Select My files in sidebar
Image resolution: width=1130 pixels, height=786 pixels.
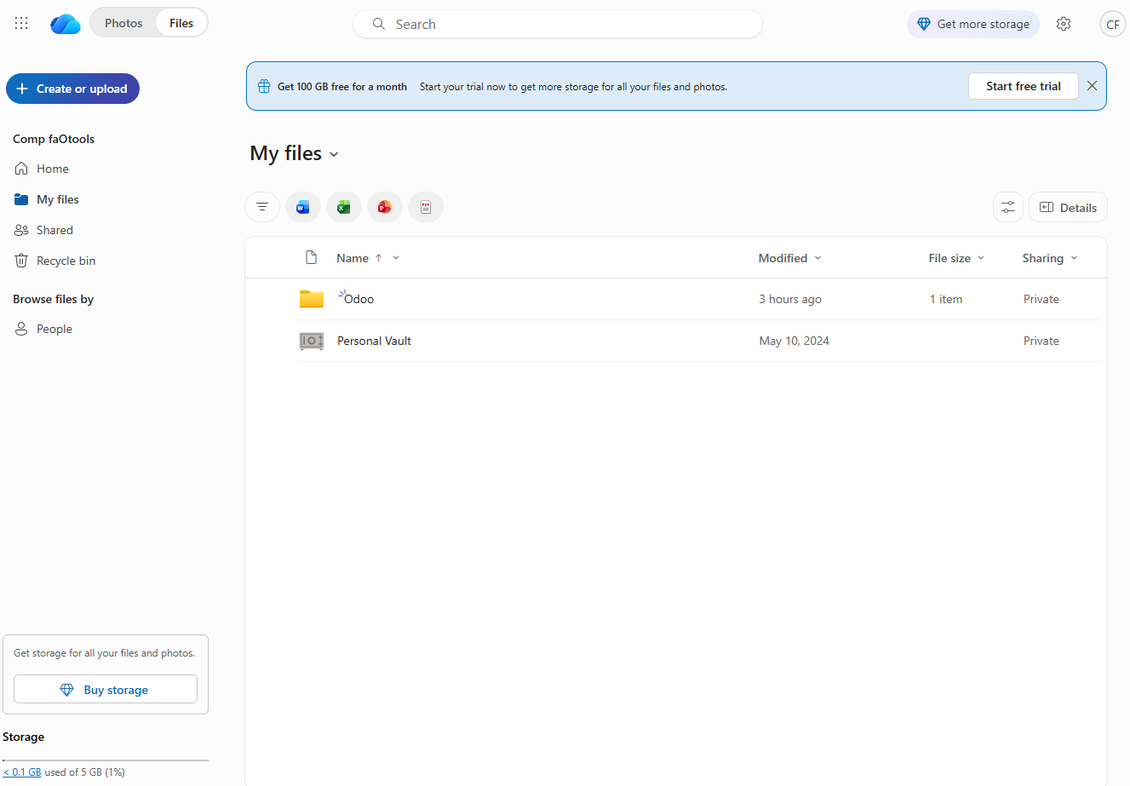pyautogui.click(x=58, y=200)
